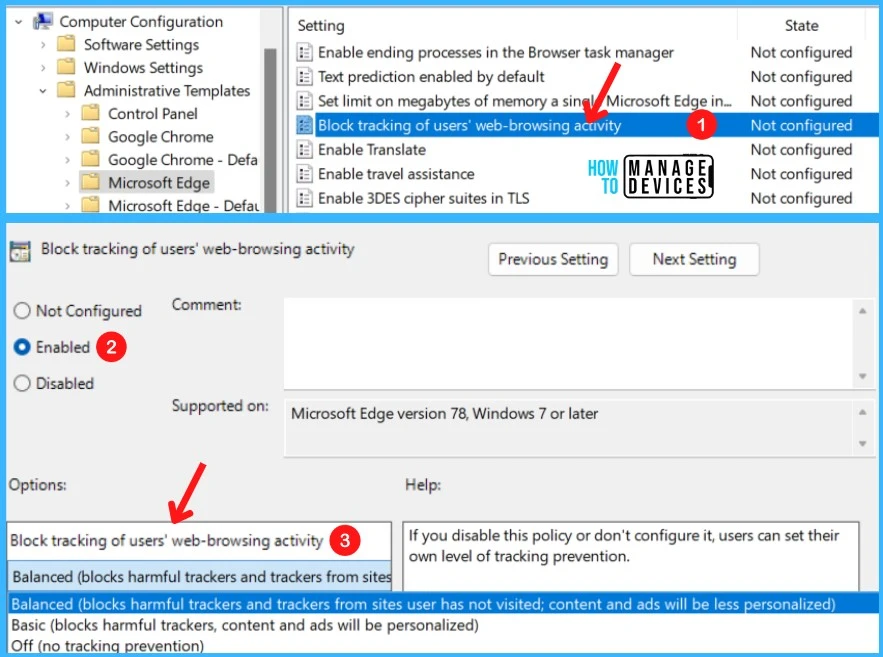The image size is (883, 657).
Task: Expand the Software Settings node
Action: point(43,44)
